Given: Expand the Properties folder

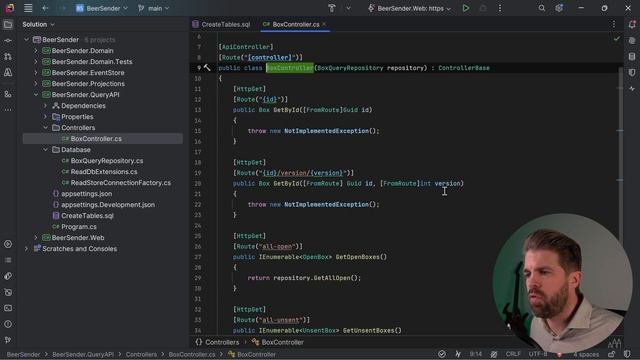Looking at the screenshot, I should pyautogui.click(x=45, y=117).
